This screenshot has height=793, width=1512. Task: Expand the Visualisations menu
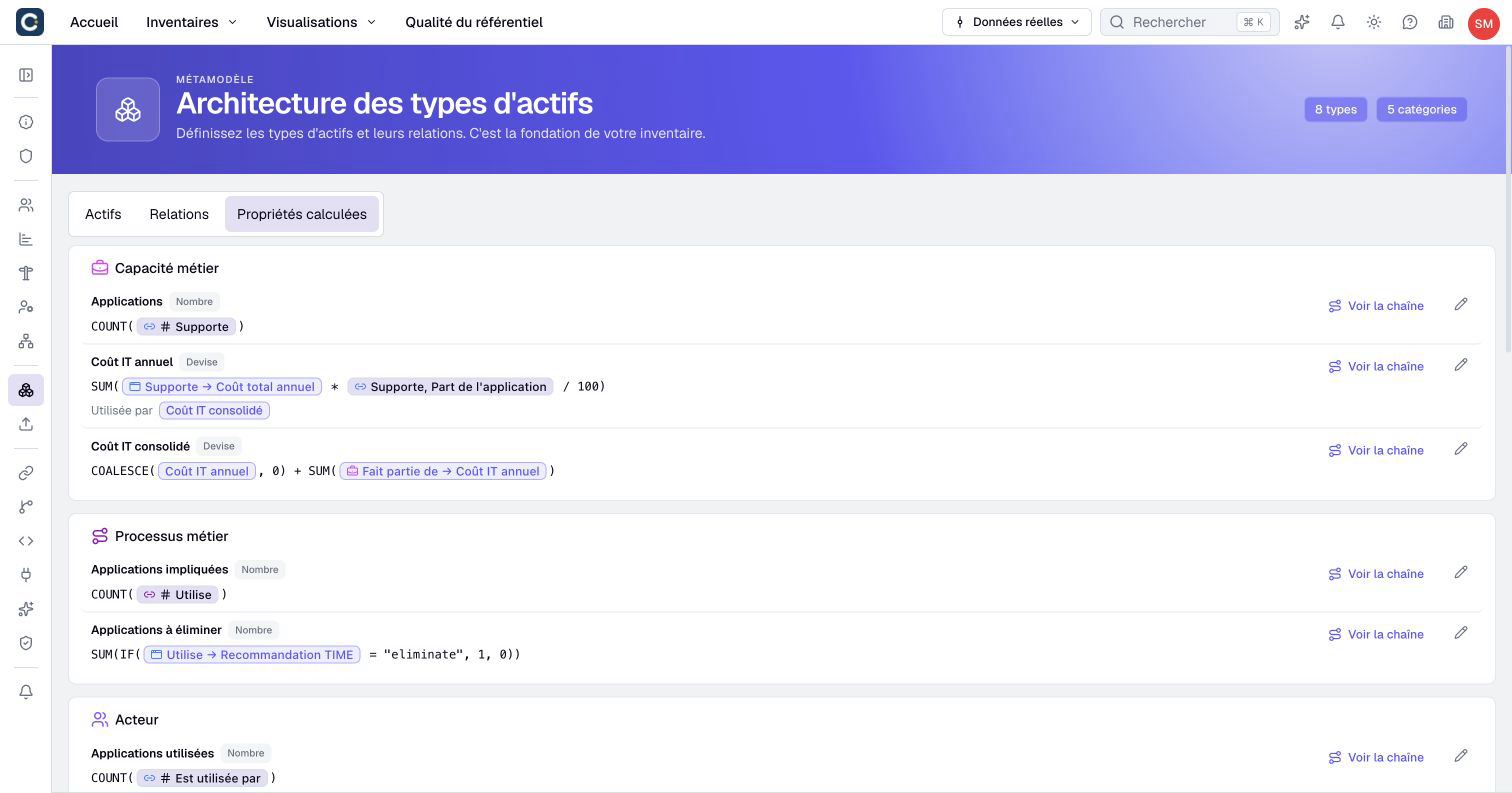coord(321,22)
